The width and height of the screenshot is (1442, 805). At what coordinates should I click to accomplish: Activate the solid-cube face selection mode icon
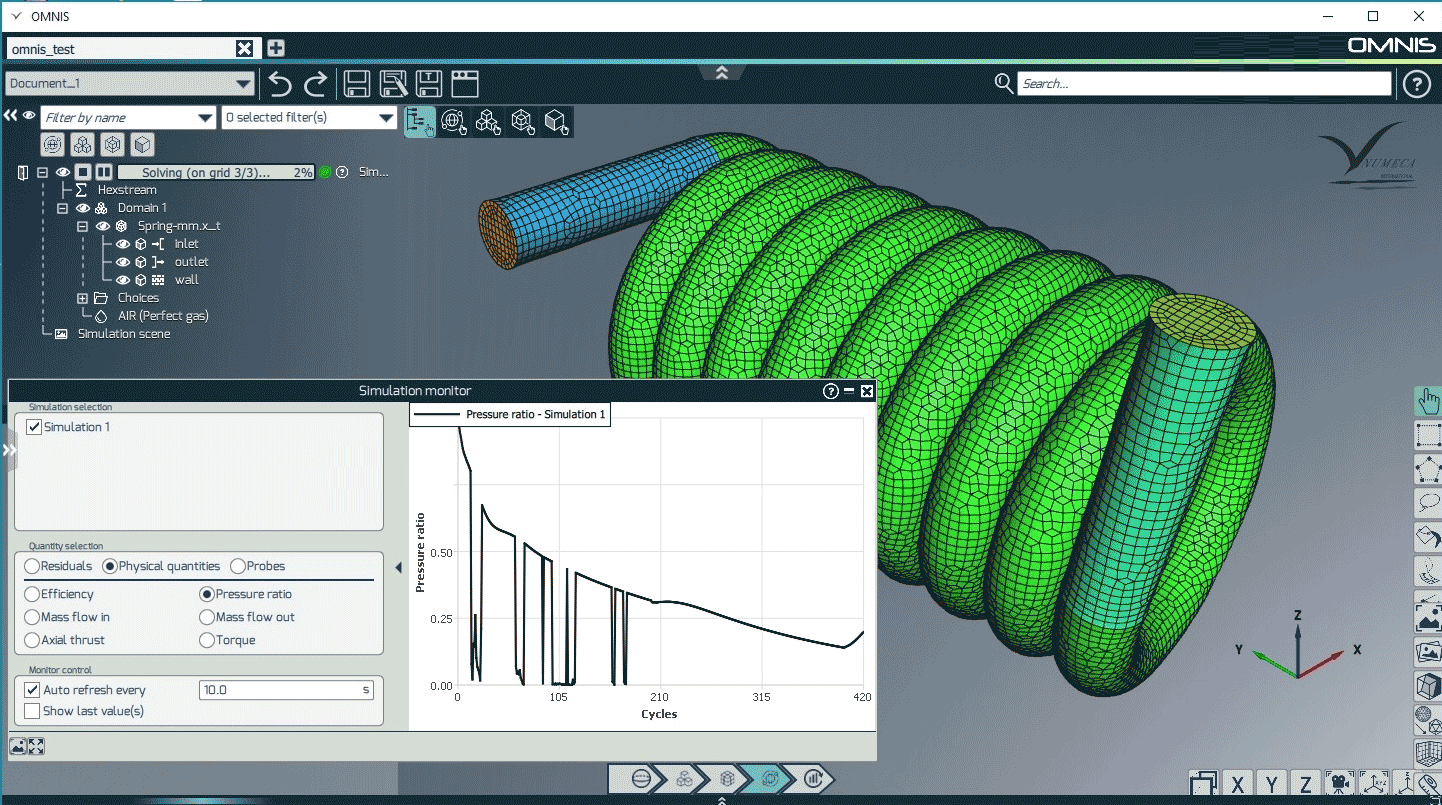(557, 121)
